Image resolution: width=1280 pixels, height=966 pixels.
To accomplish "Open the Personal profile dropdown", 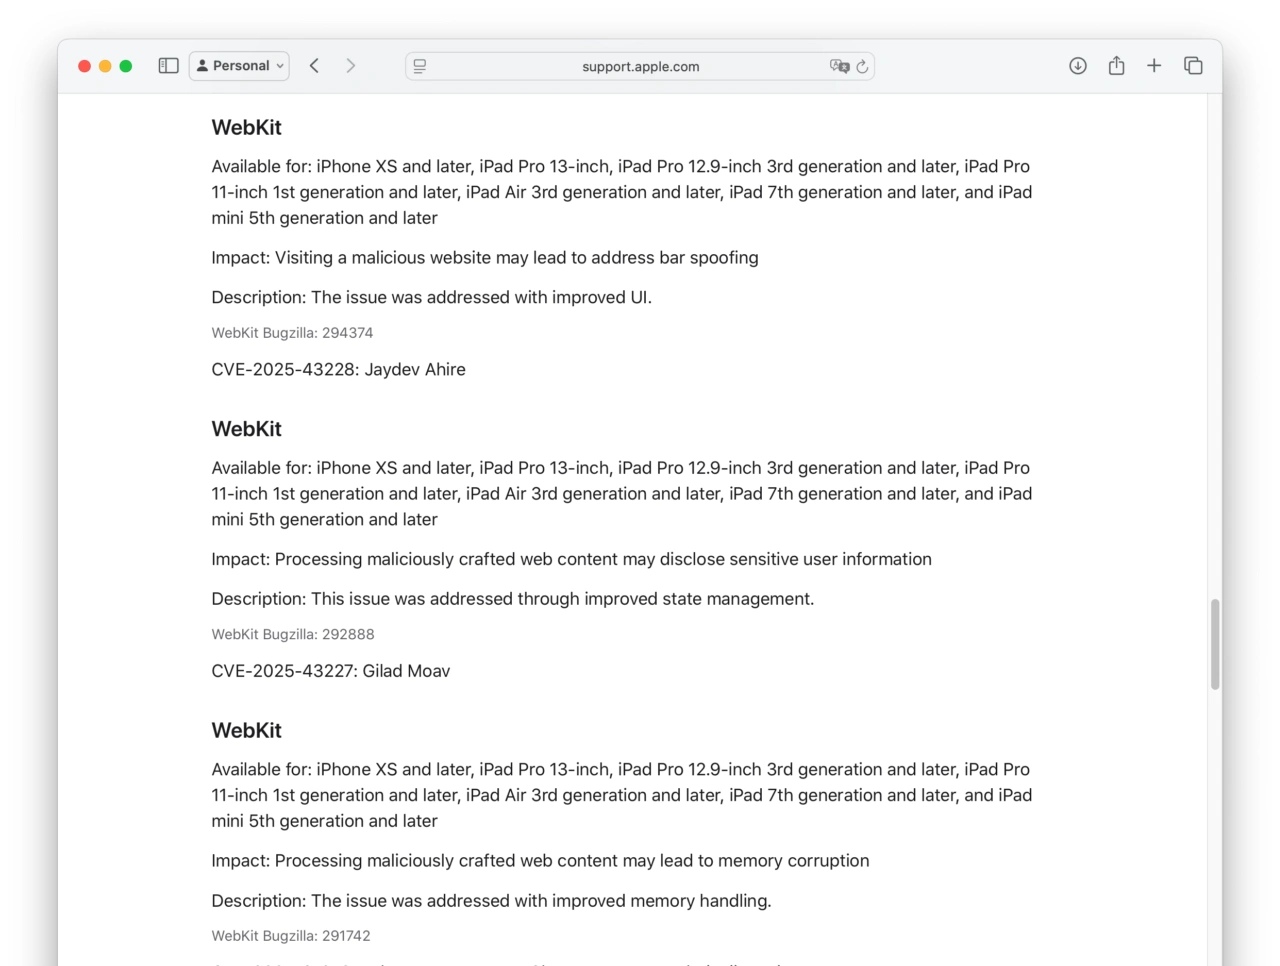I will (x=239, y=65).
